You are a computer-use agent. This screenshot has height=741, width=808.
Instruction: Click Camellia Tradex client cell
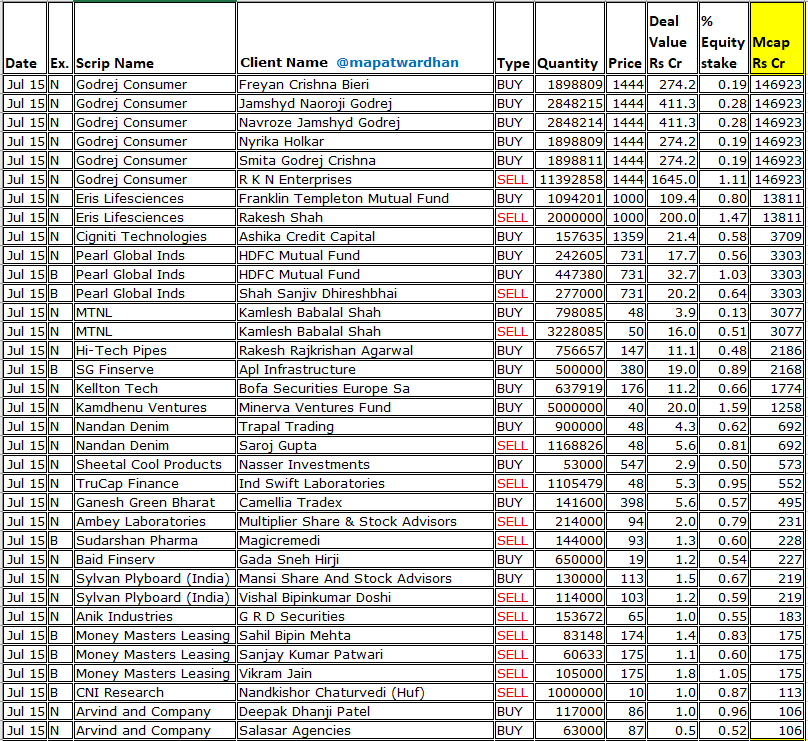click(365, 503)
